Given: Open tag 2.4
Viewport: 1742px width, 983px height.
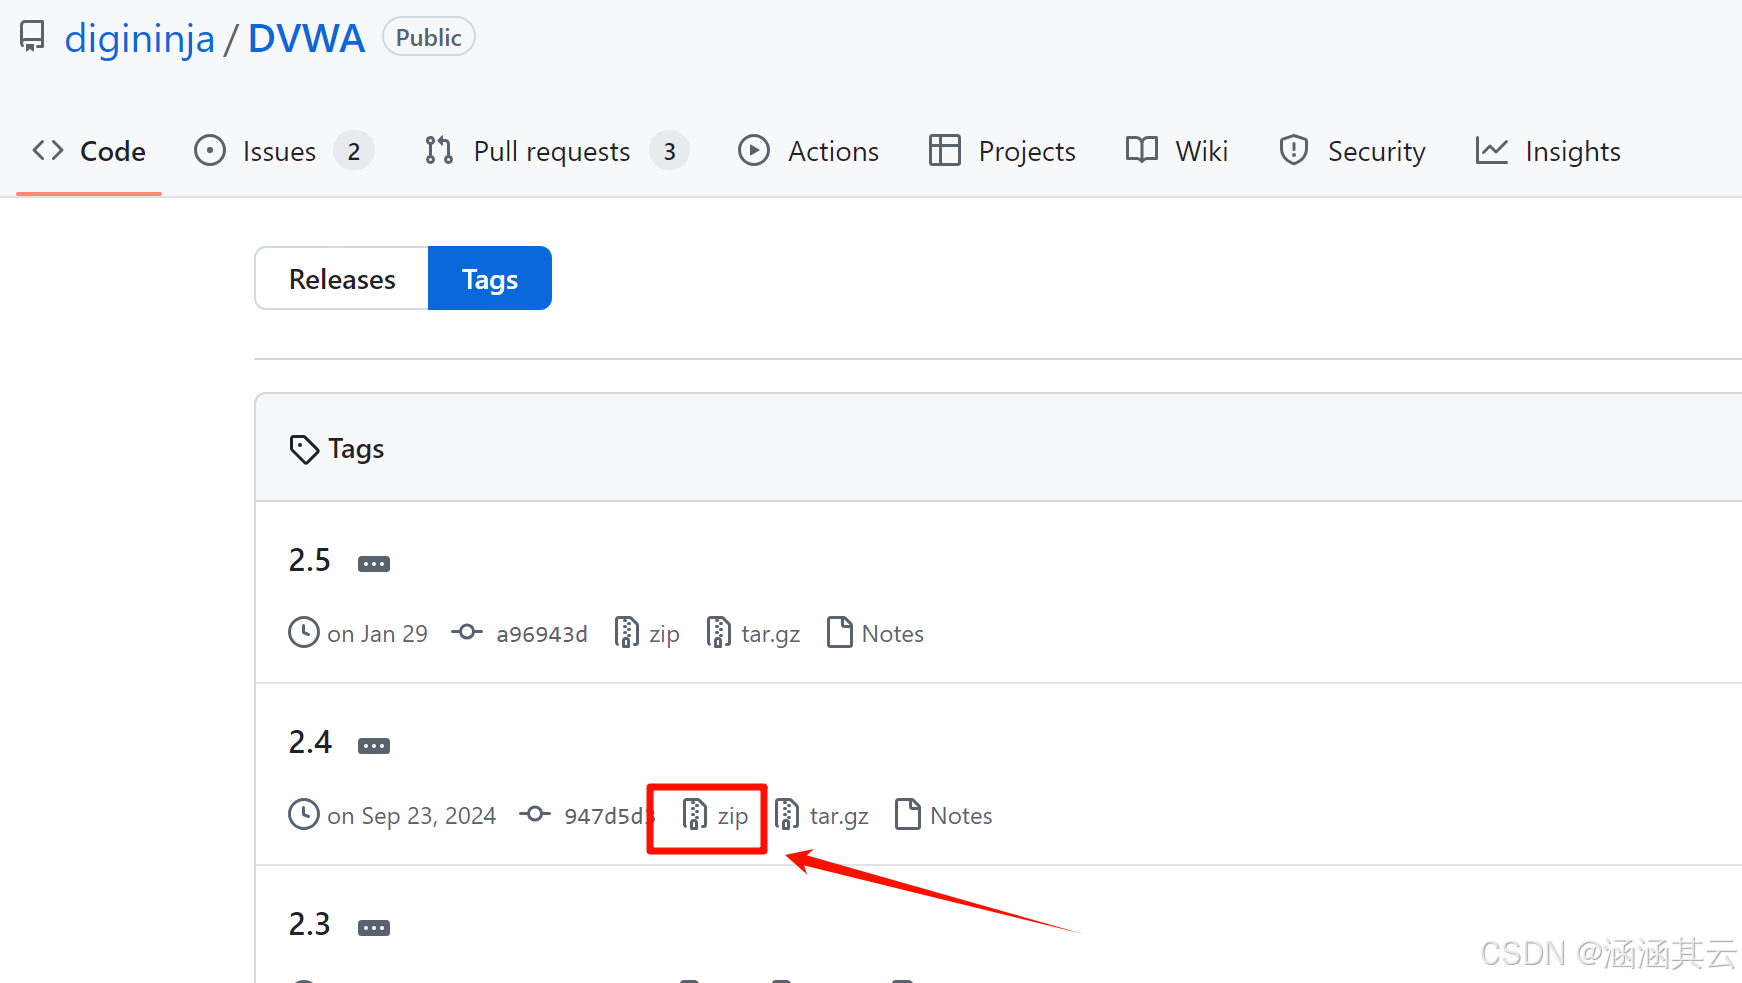Looking at the screenshot, I should [310, 742].
